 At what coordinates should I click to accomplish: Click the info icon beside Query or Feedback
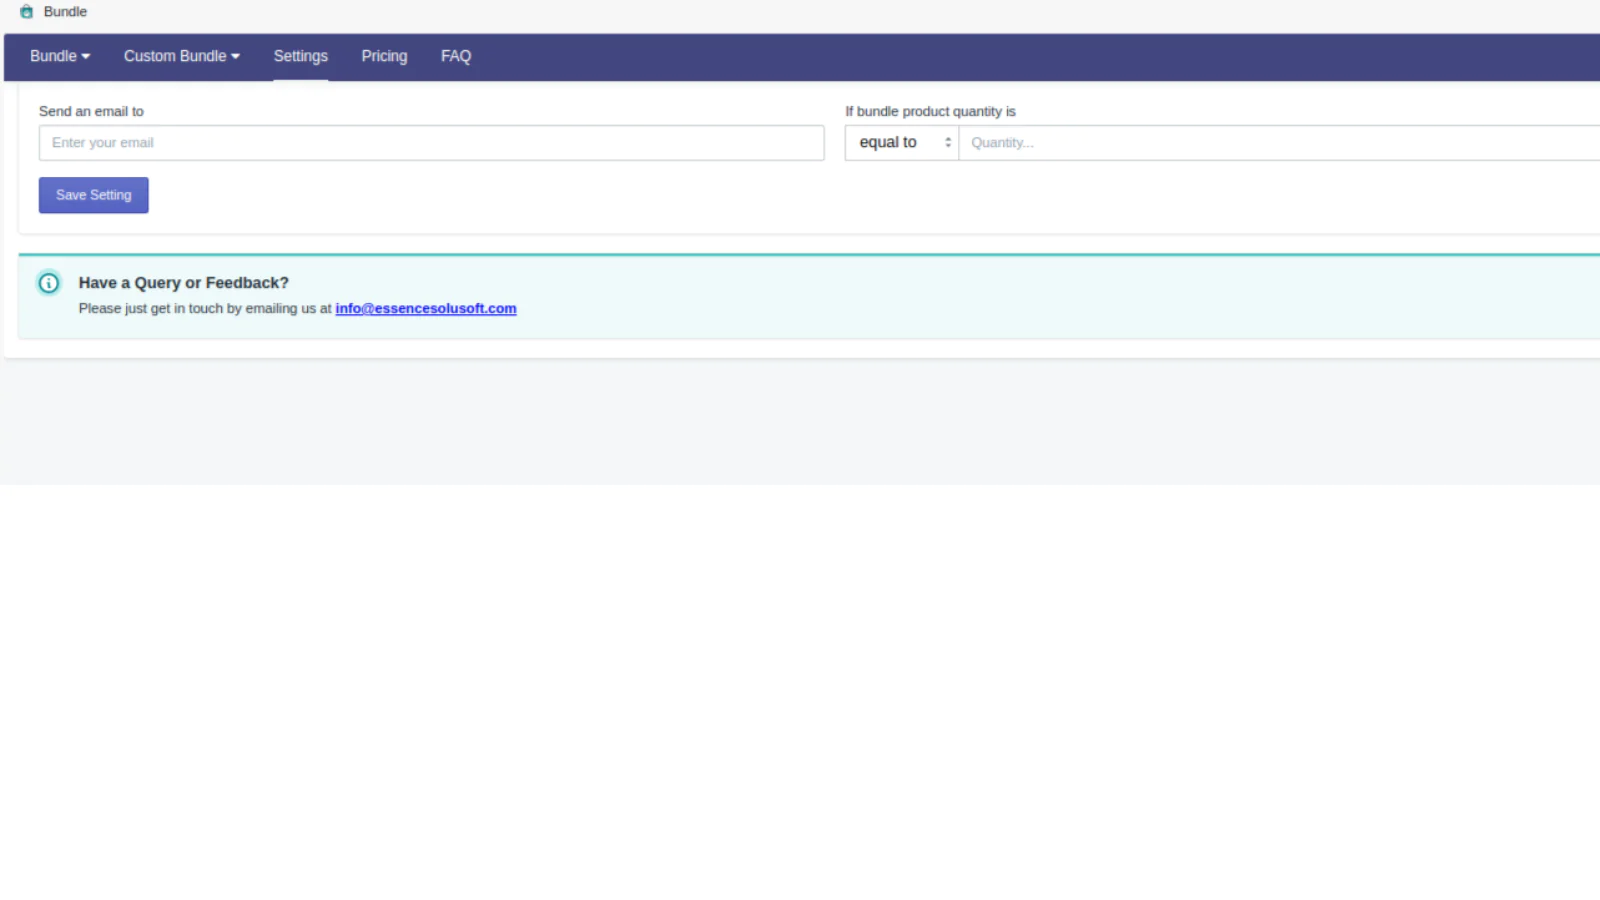pos(49,283)
